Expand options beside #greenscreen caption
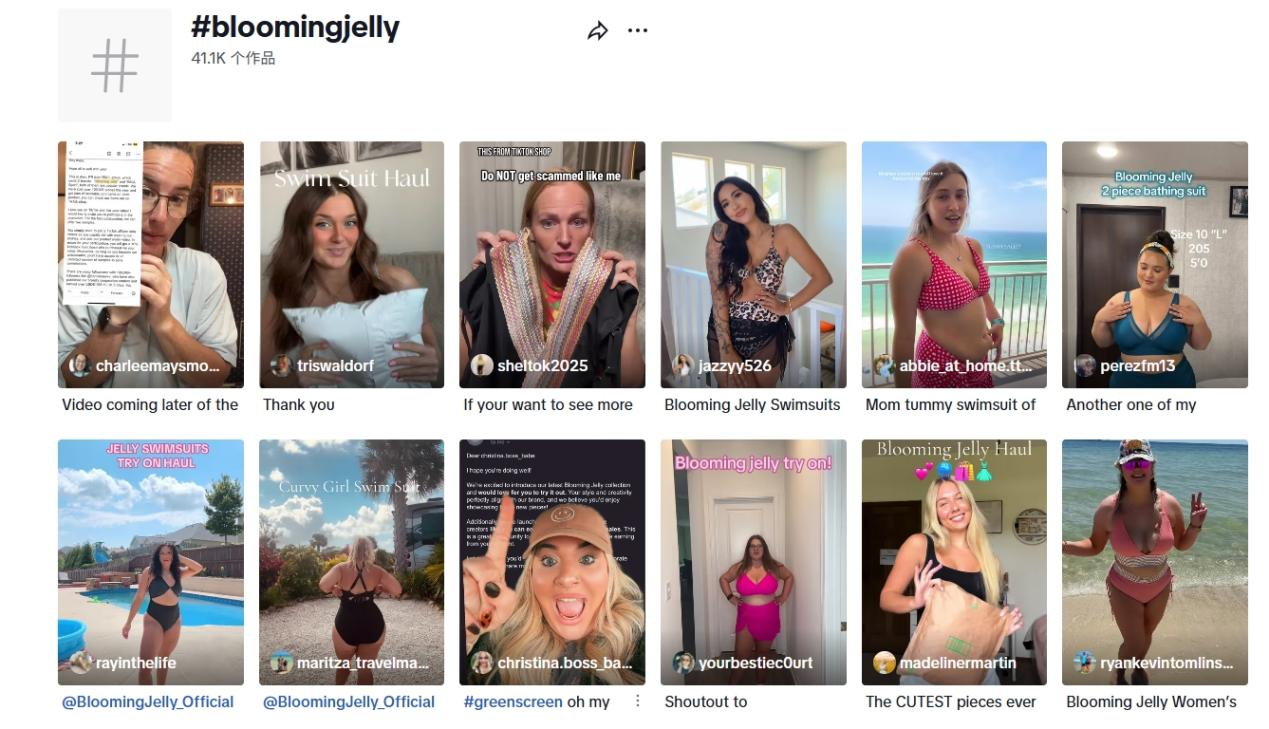1269x729 pixels. pyautogui.click(x=638, y=701)
